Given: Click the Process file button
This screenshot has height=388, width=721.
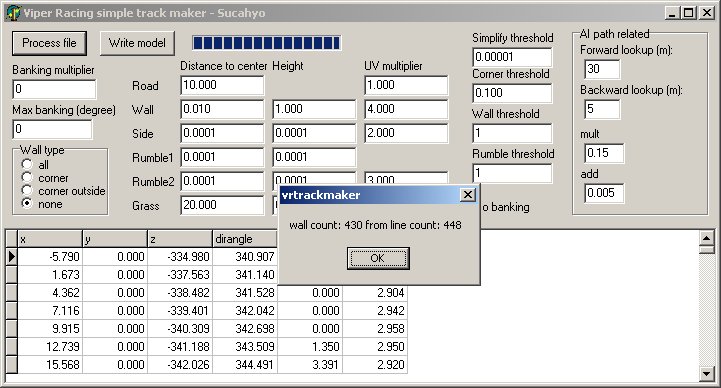Looking at the screenshot, I should (x=49, y=43).
